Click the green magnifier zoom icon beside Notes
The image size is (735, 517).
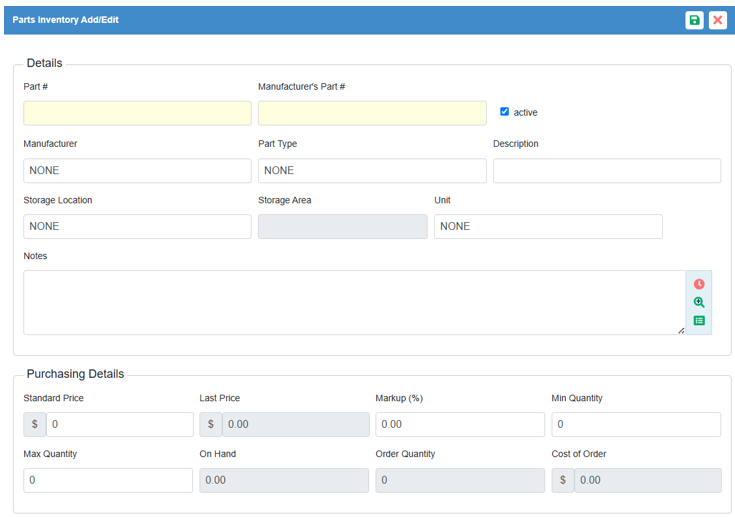699,302
